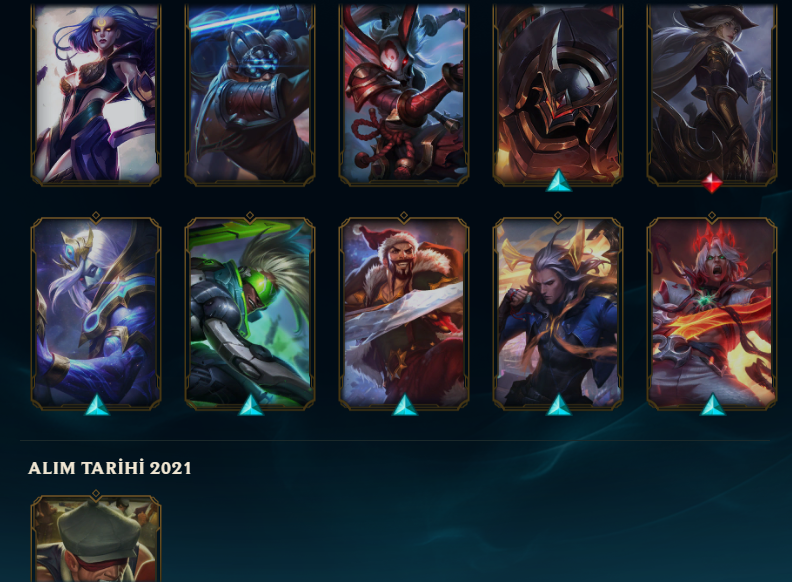Click the cyan gem on Santa skin card
Viewport: 792px width, 582px height.
(x=404, y=405)
